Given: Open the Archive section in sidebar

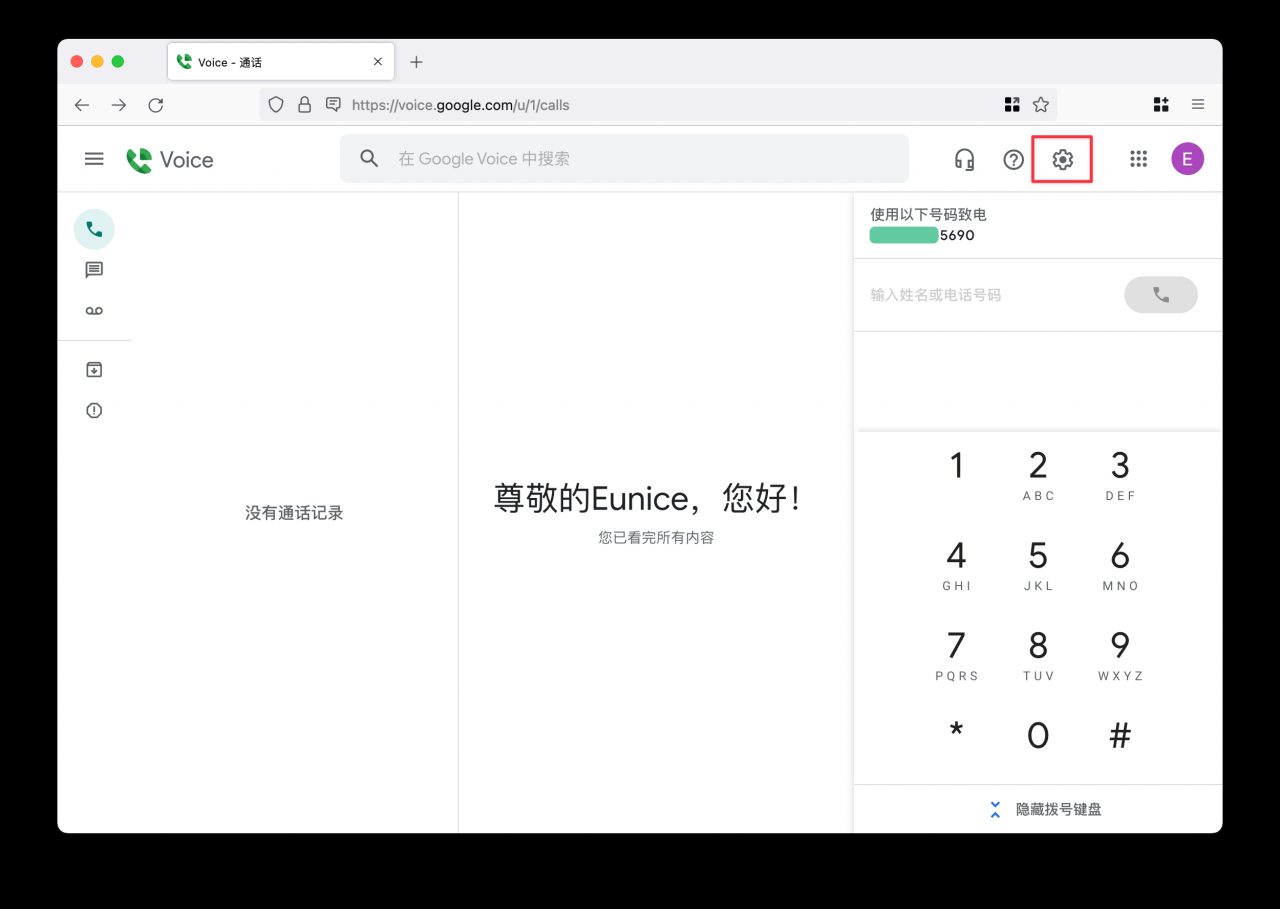Looking at the screenshot, I should coord(94,370).
